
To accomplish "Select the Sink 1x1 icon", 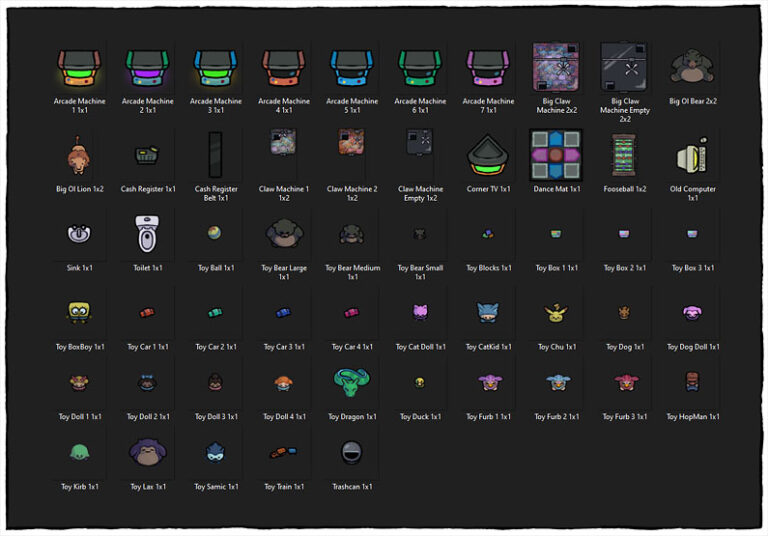I will 80,234.
